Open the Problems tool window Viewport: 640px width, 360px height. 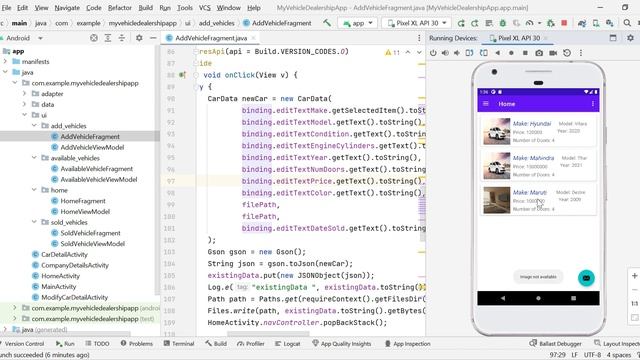pos(137,344)
